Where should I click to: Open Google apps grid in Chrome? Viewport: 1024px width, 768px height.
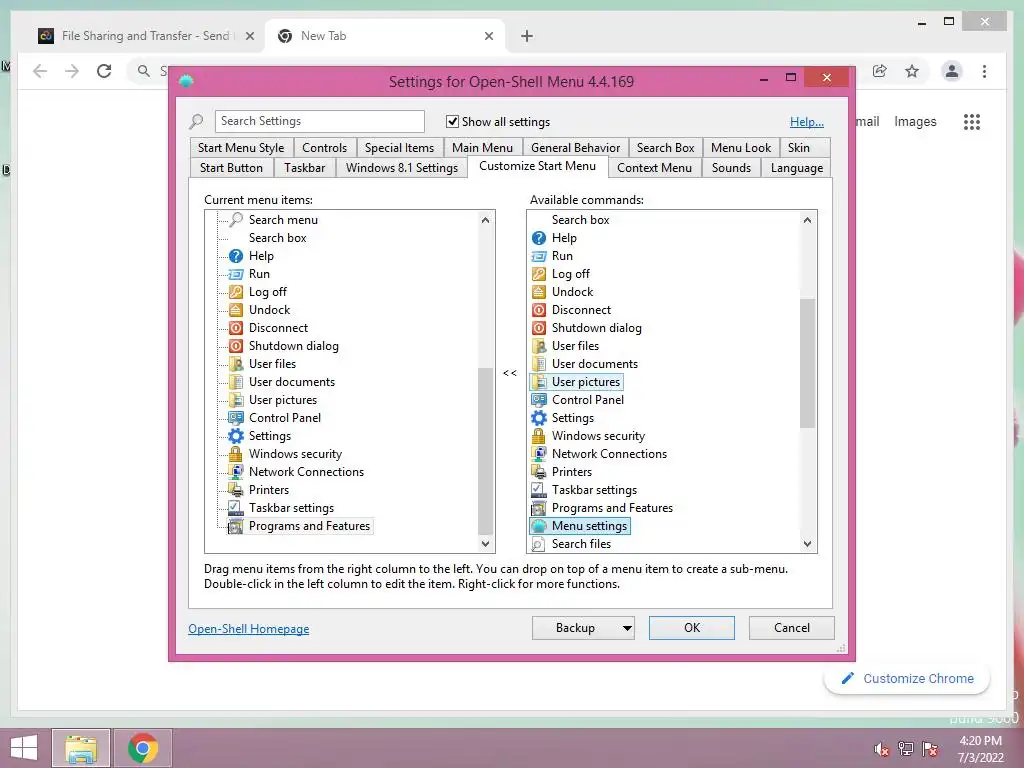[972, 121]
